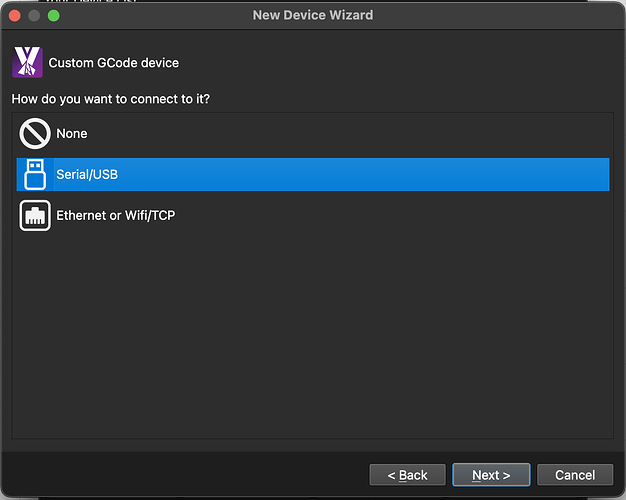Click the New Device Wizard title text
The width and height of the screenshot is (626, 500).
point(313,16)
